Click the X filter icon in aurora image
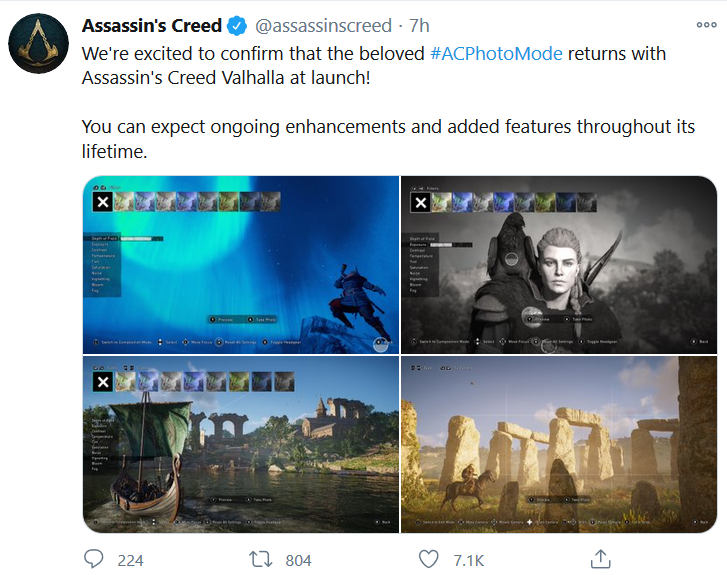The image size is (727, 575). coord(103,202)
